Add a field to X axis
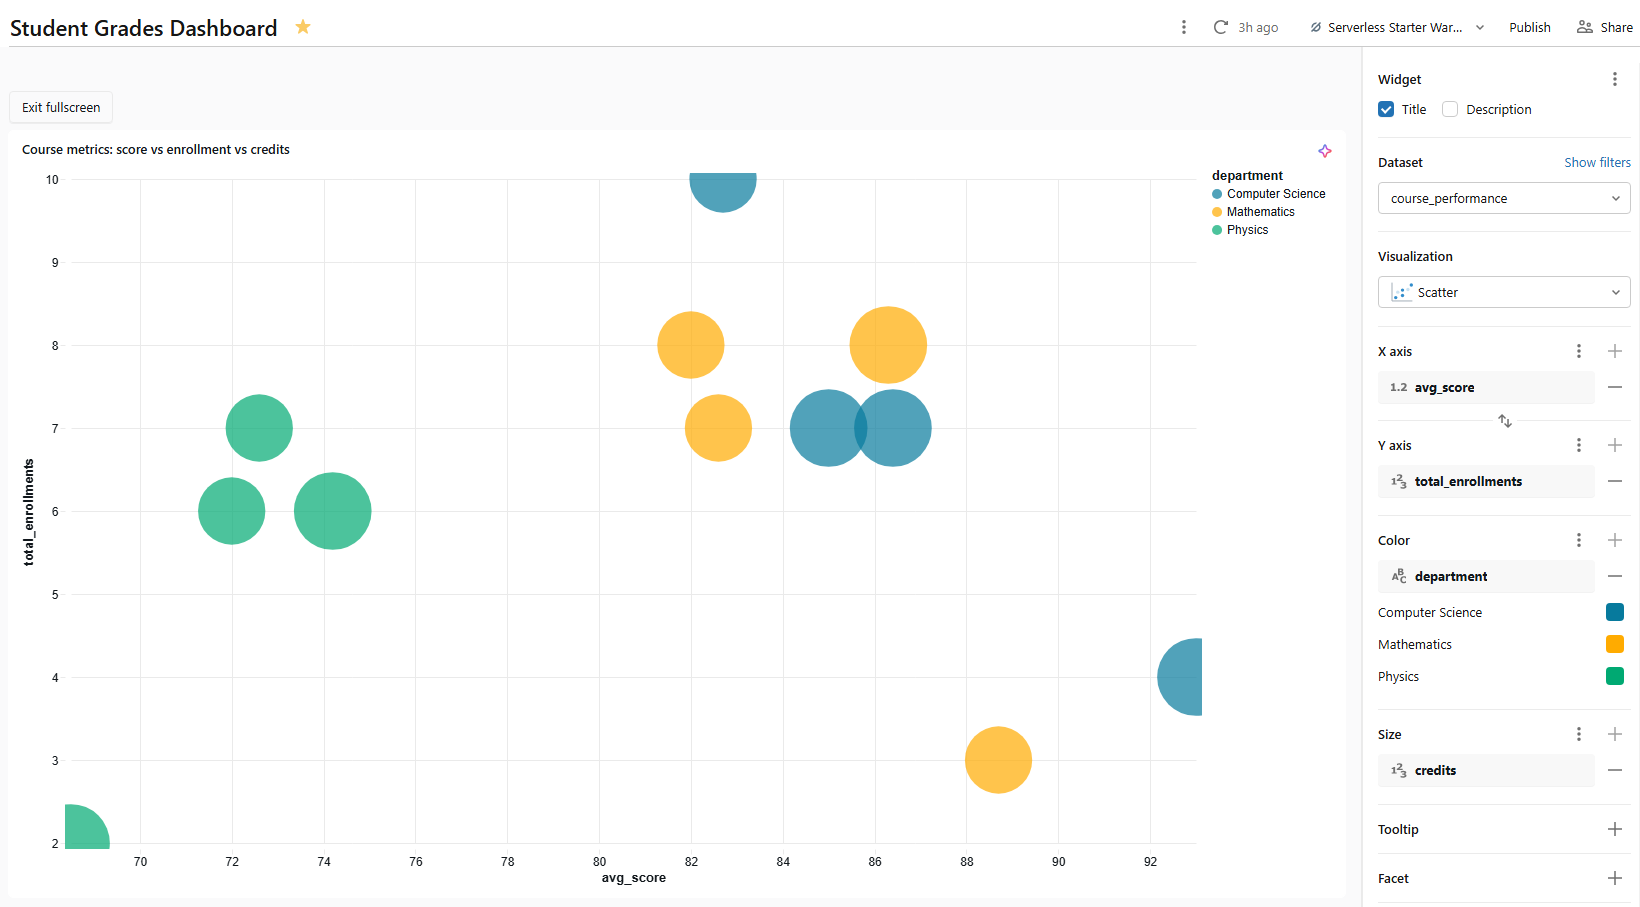This screenshot has width=1640, height=907. click(x=1615, y=351)
